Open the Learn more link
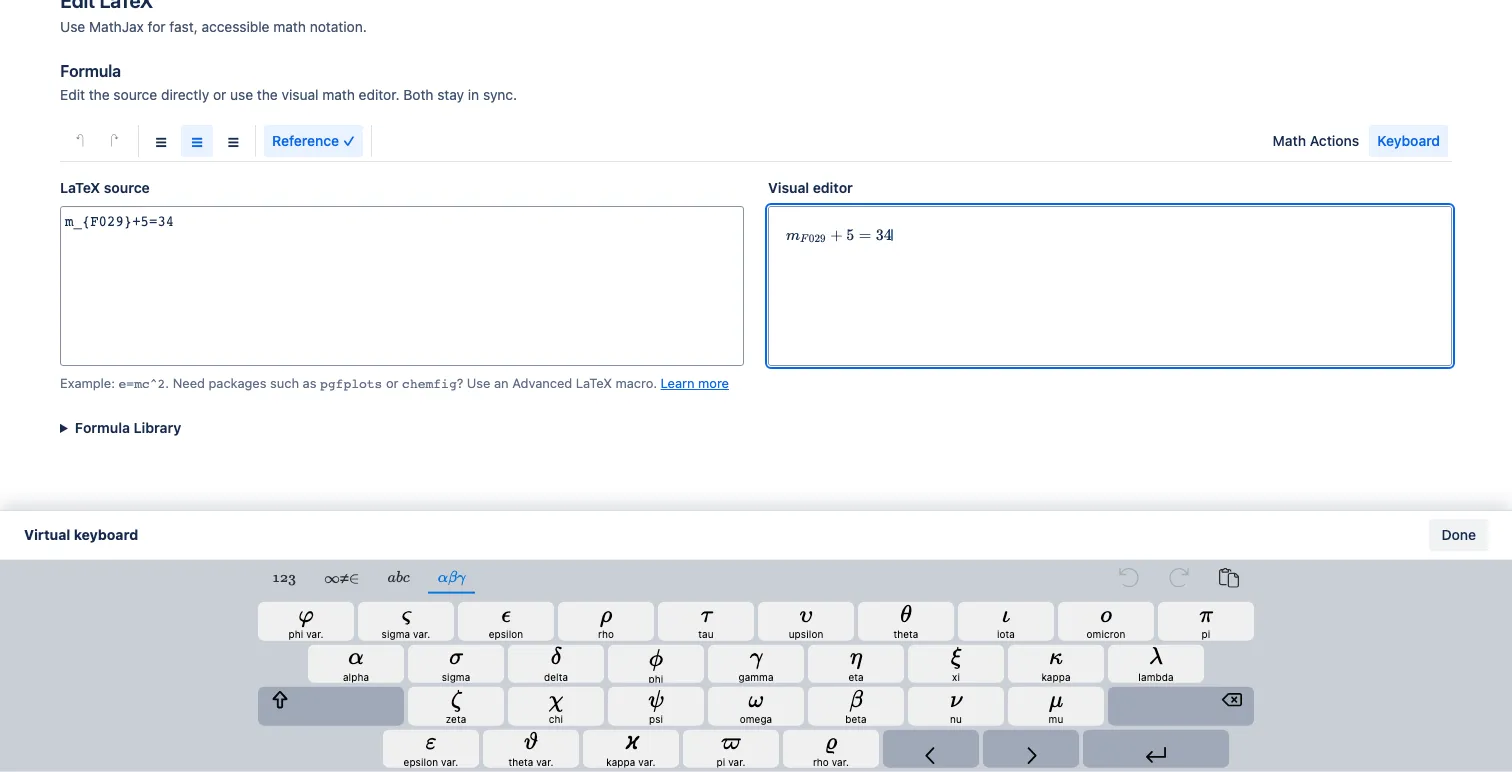This screenshot has width=1512, height=772. point(694,384)
